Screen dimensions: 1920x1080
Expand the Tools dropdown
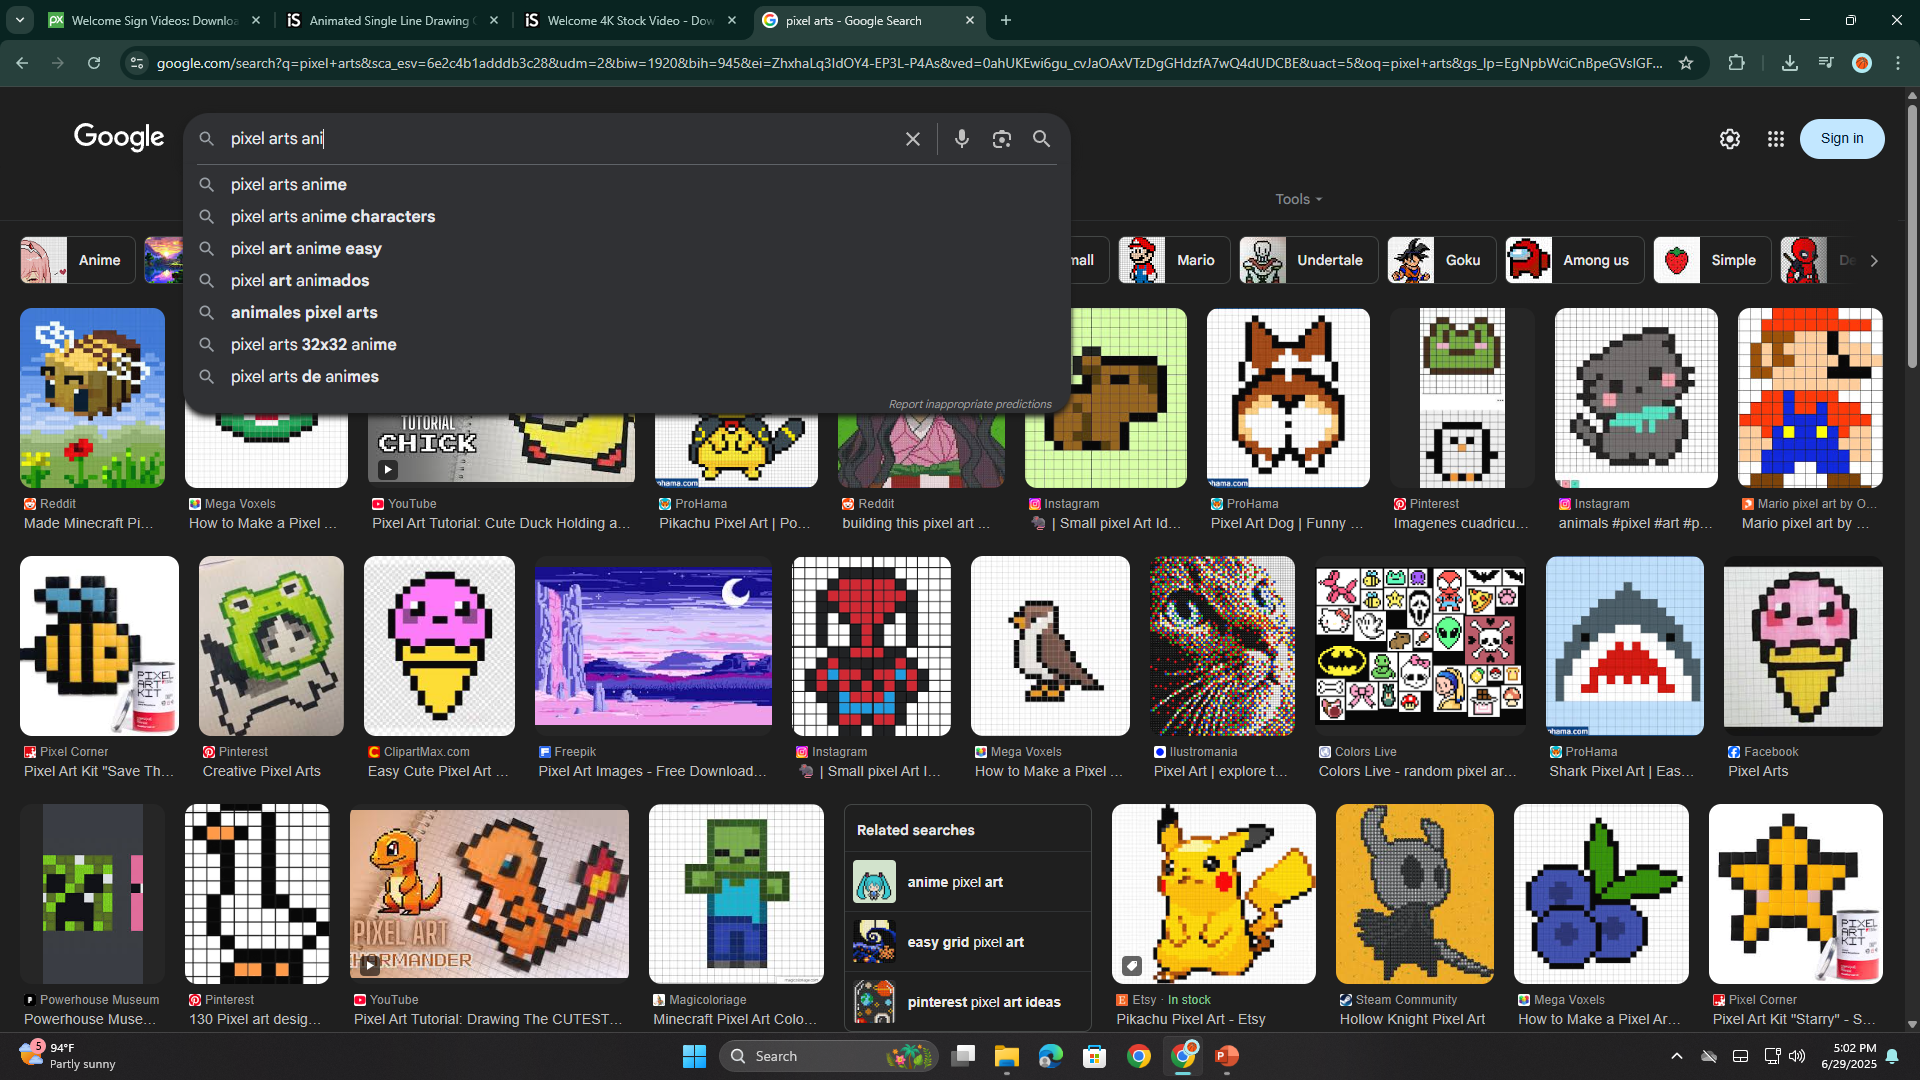point(1298,199)
